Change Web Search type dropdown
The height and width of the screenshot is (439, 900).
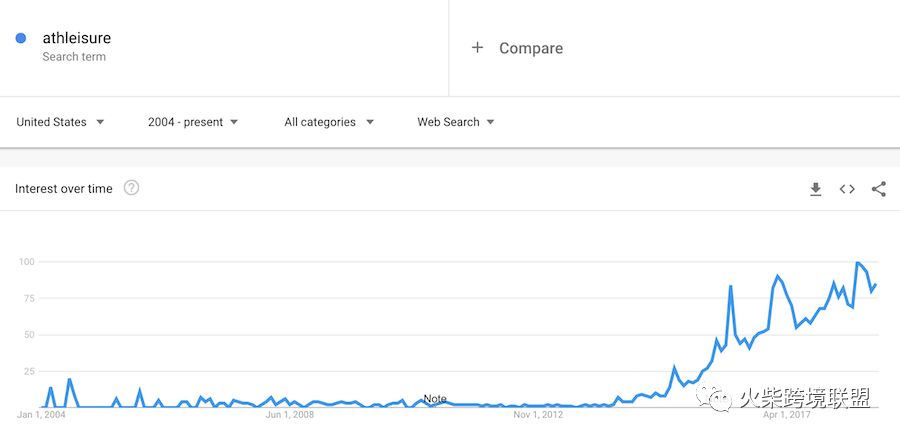click(x=456, y=122)
